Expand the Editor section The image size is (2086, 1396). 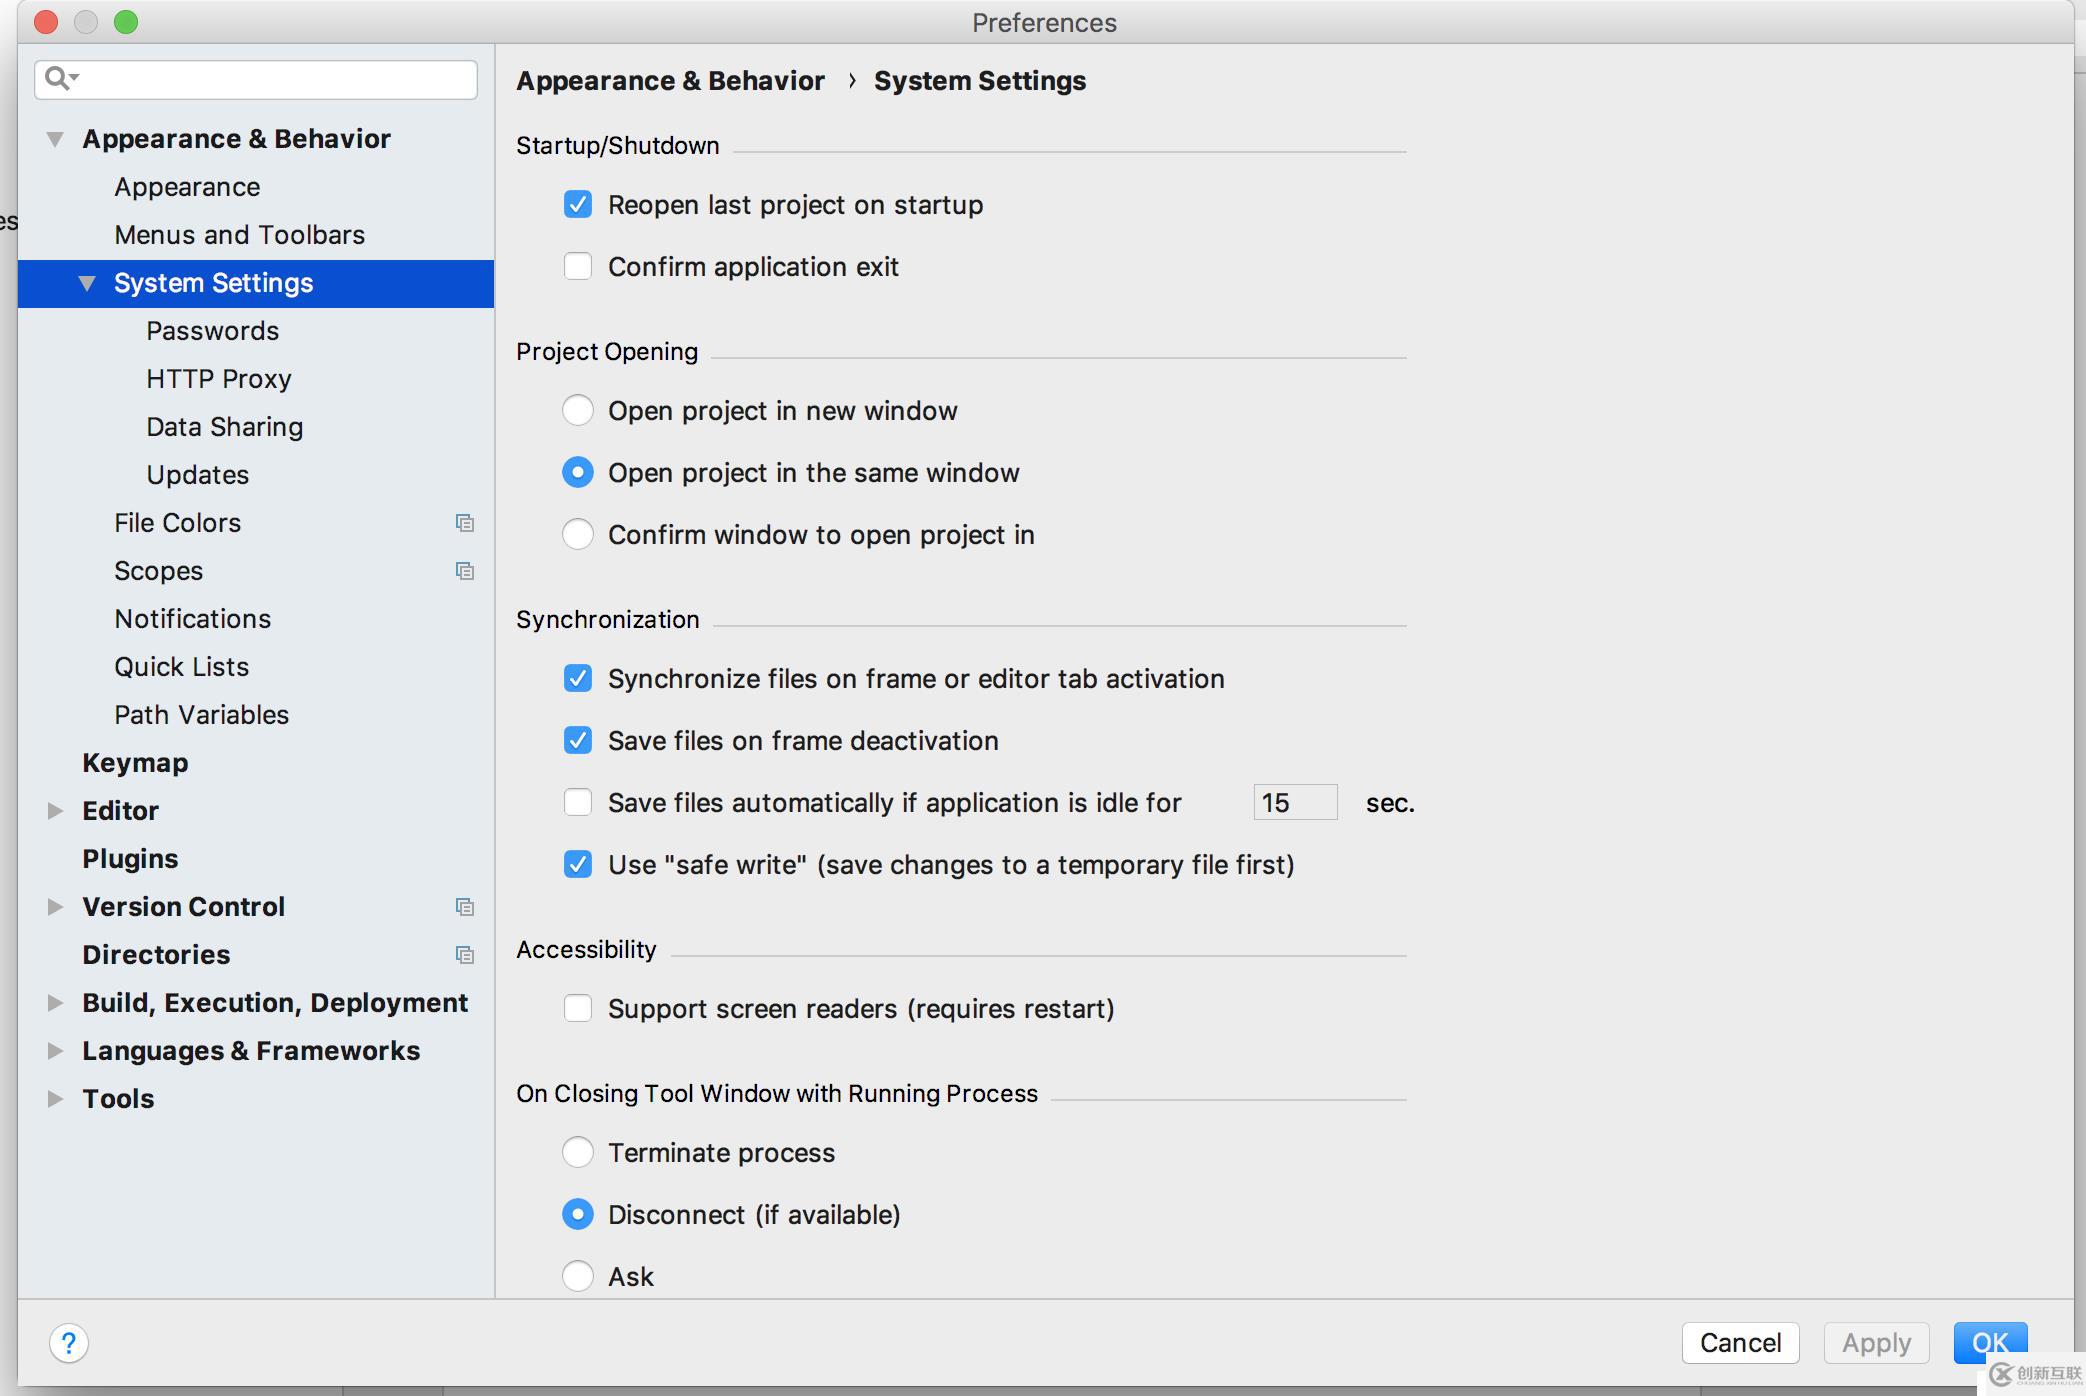pos(56,809)
